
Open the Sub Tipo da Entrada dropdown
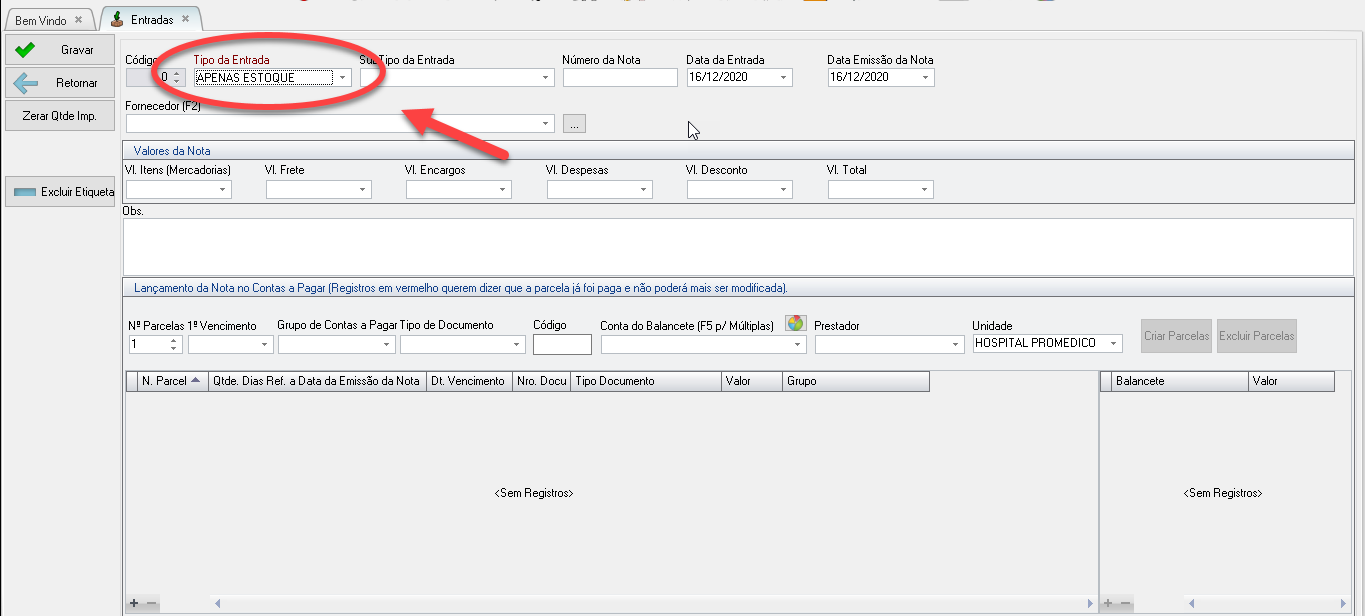tap(546, 77)
